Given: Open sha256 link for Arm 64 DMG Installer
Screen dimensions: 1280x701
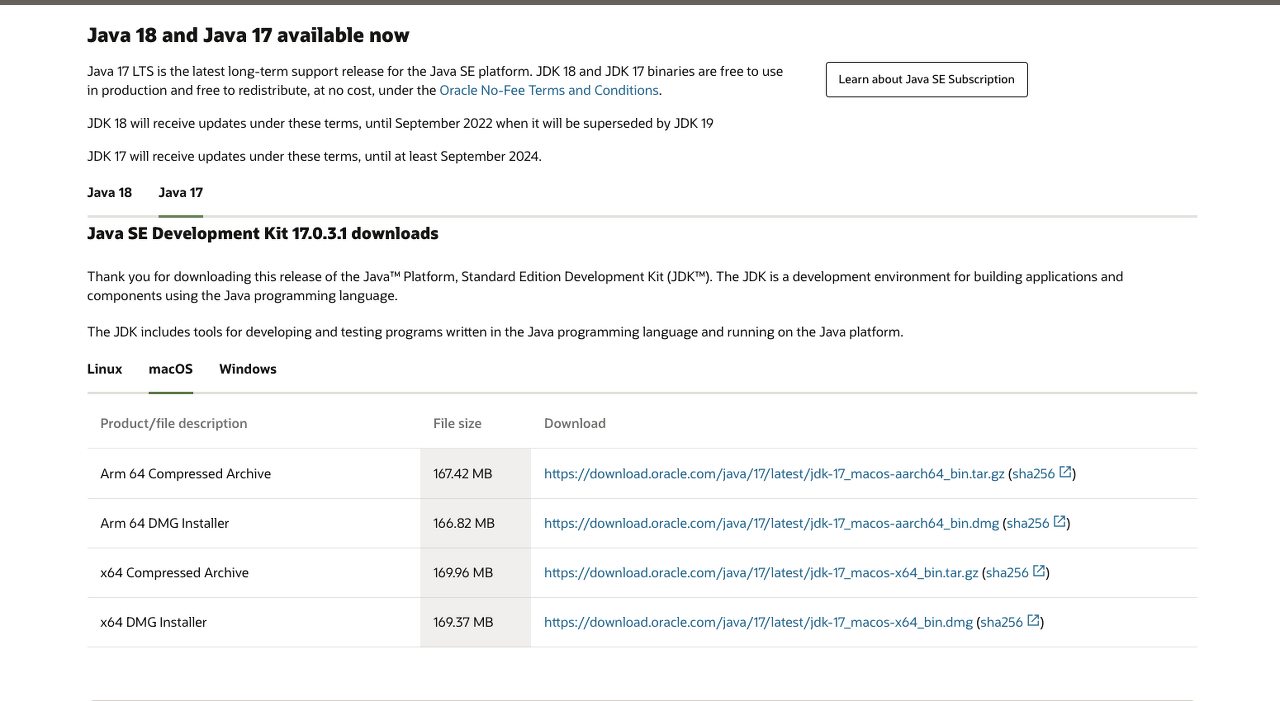Looking at the screenshot, I should [x=1028, y=523].
